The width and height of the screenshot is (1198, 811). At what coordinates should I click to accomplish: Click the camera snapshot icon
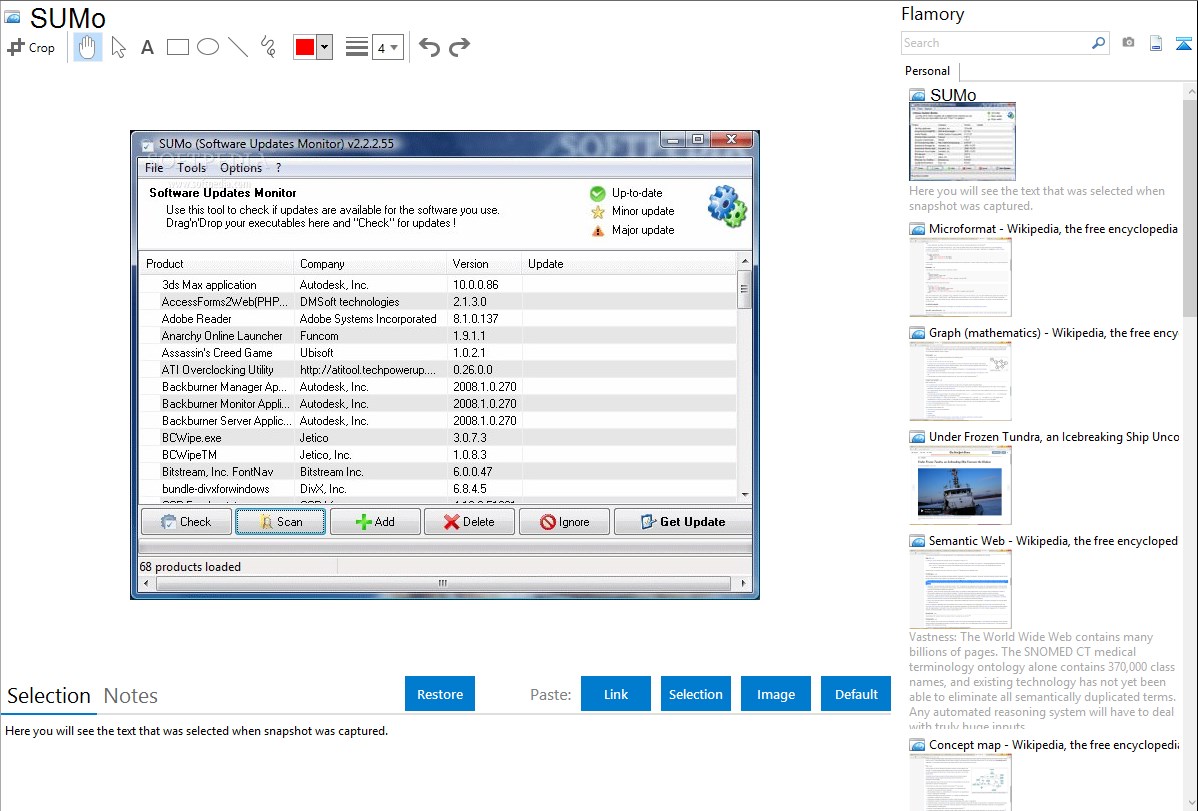[1128, 43]
